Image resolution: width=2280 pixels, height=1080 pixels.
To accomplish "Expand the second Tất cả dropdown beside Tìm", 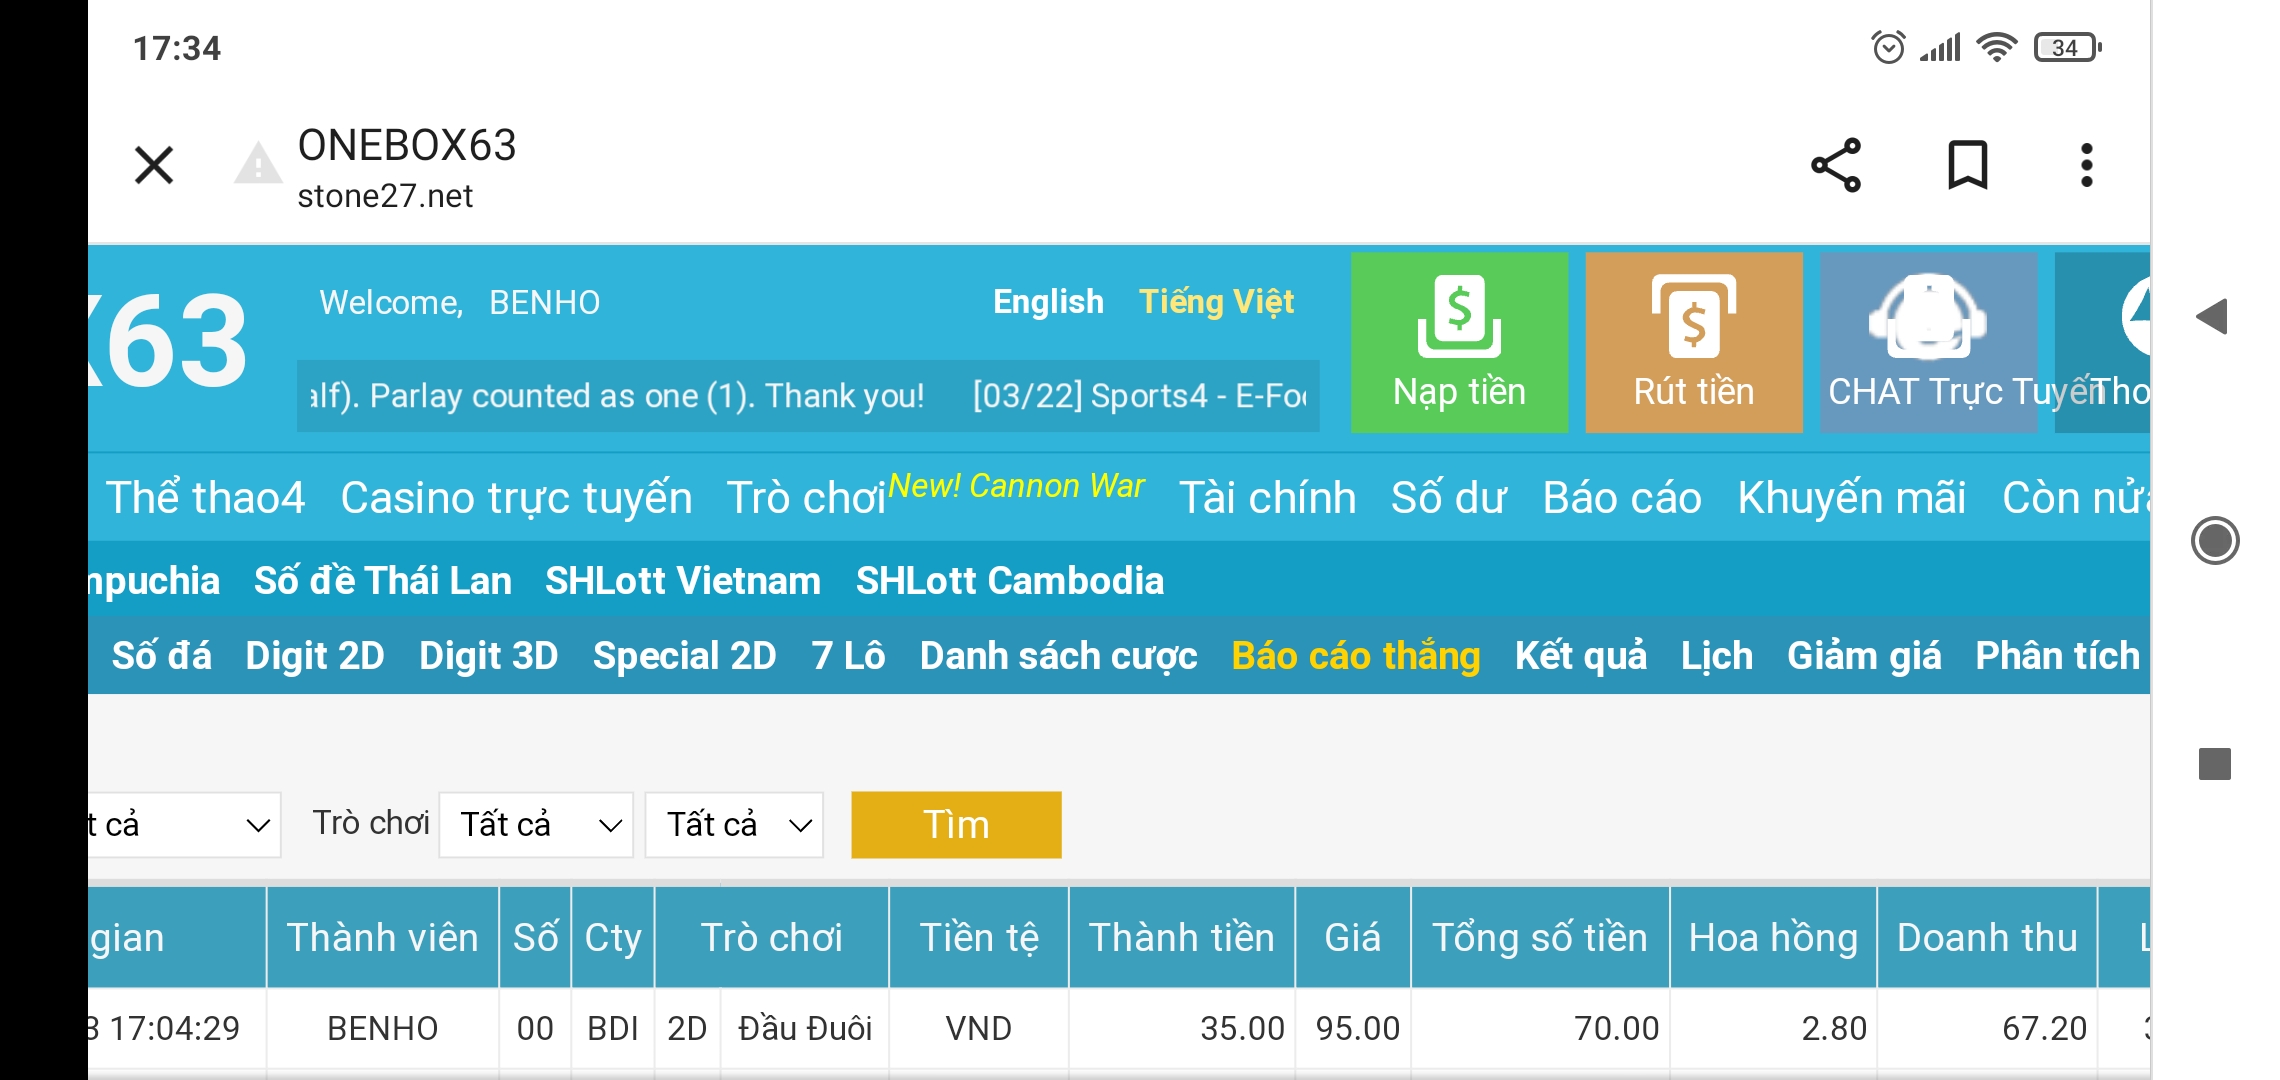I will [734, 825].
